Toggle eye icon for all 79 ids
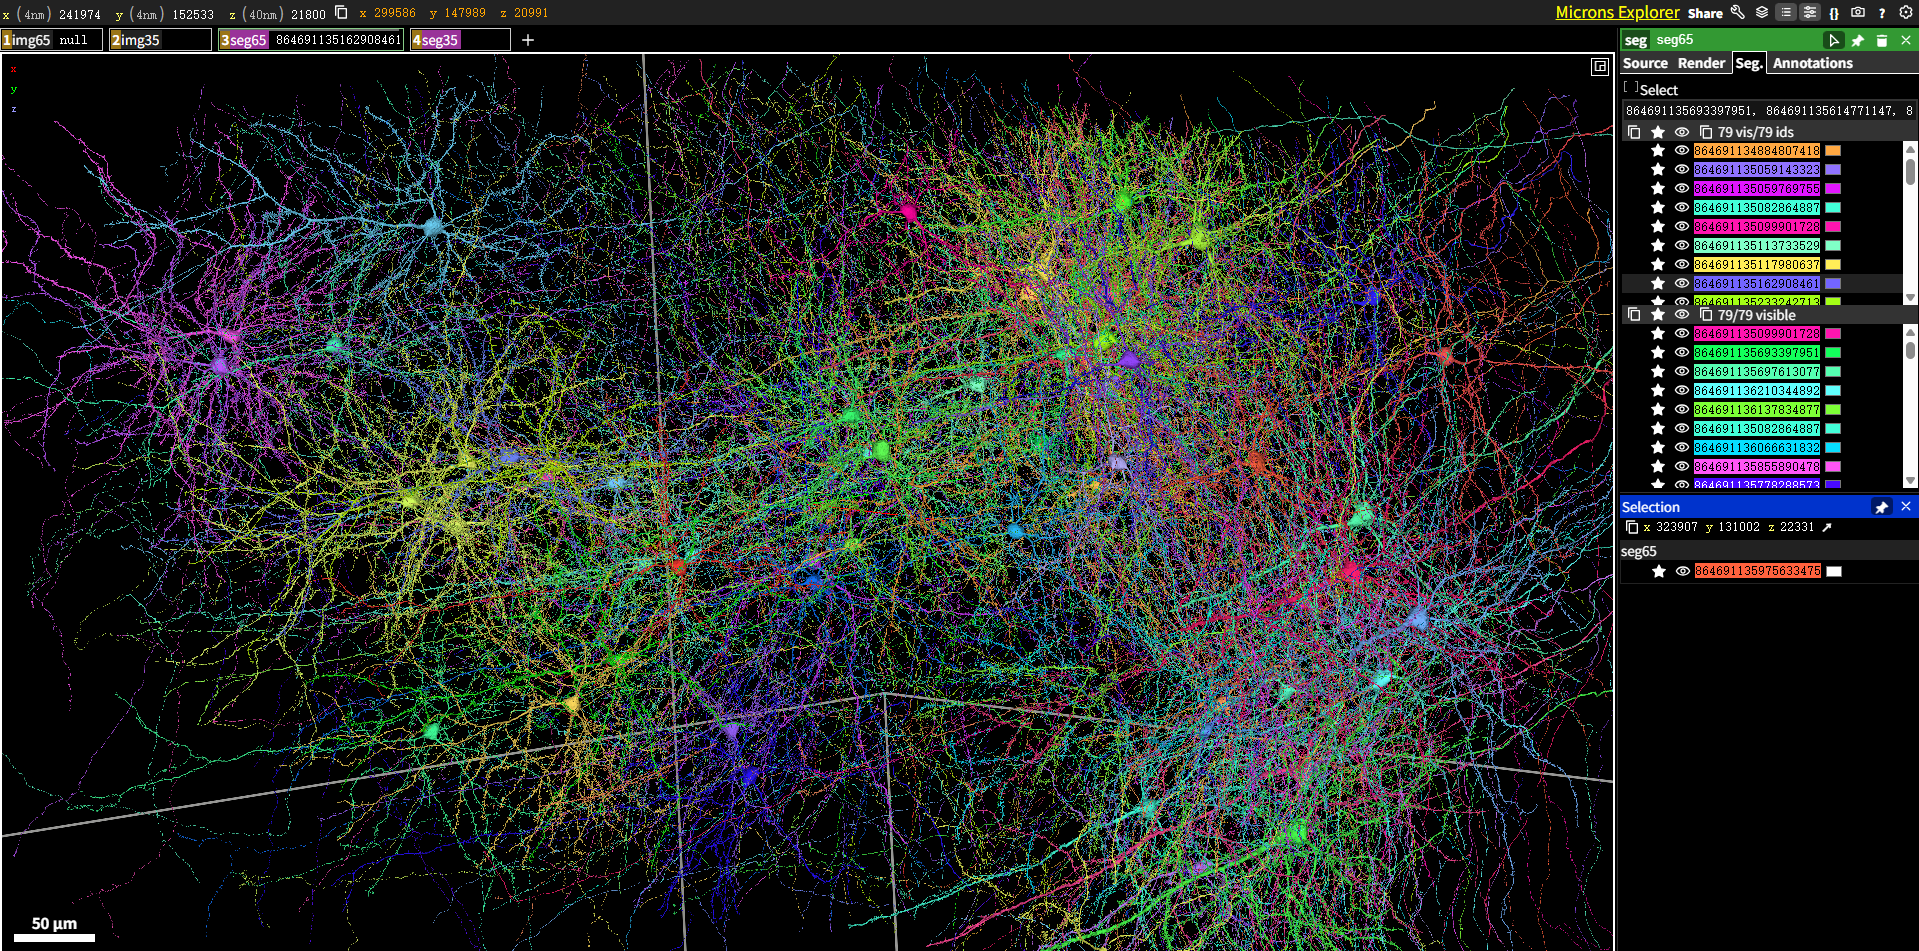Screen dimensions: 1919x951 [x=1682, y=132]
